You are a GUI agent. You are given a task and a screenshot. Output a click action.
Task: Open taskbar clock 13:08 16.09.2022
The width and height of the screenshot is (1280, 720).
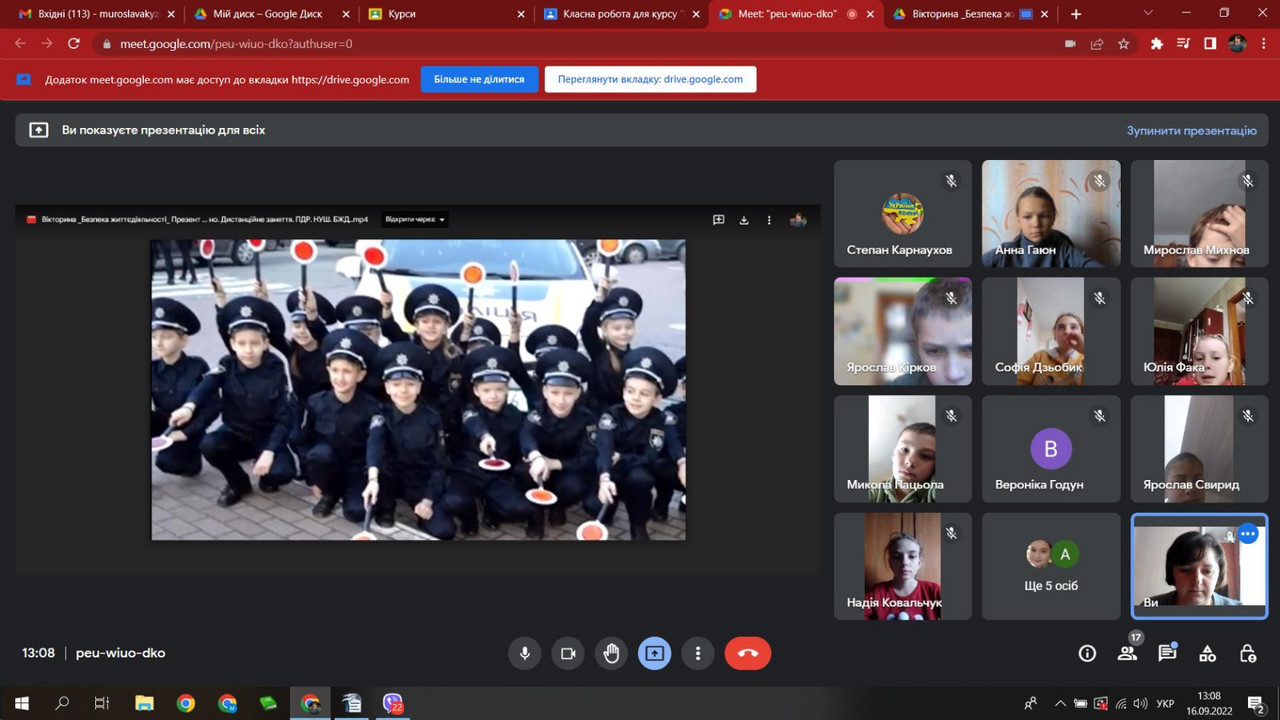coord(1209,704)
